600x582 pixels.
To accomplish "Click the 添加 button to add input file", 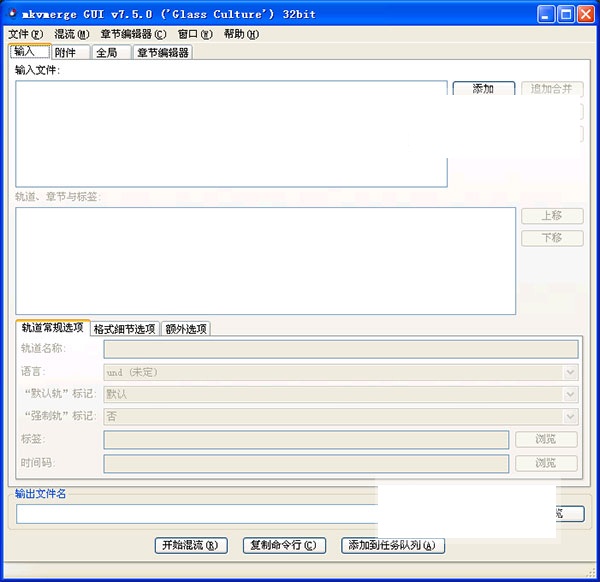I will pos(483,89).
